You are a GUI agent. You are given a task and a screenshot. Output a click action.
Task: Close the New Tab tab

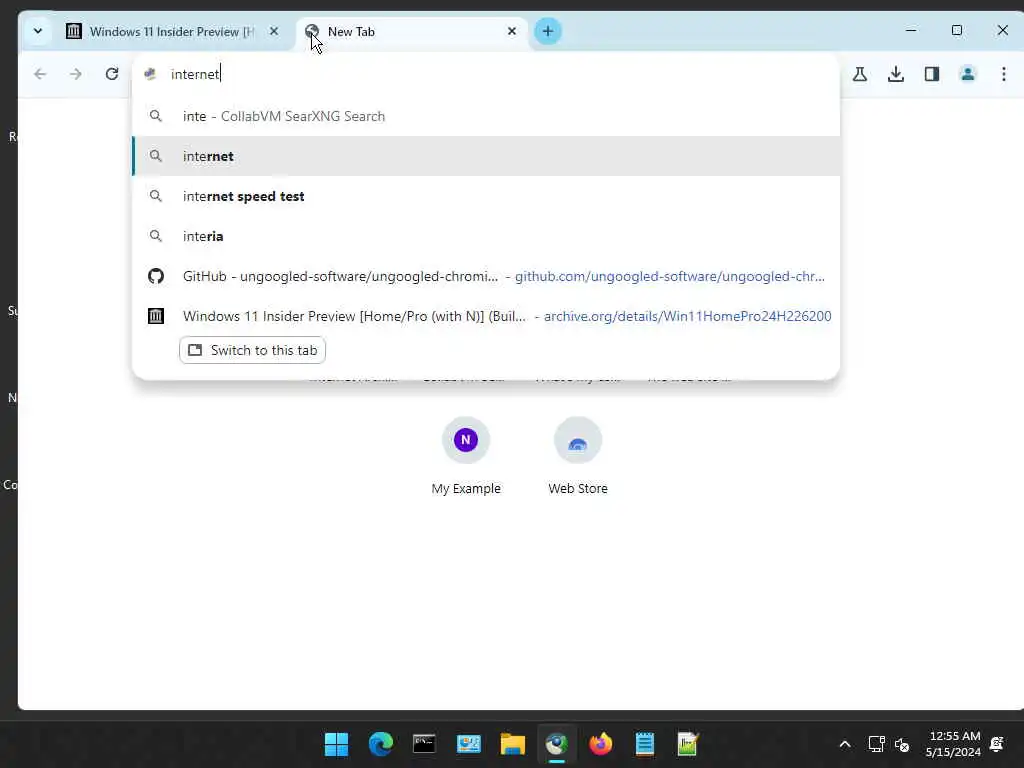[x=512, y=31]
